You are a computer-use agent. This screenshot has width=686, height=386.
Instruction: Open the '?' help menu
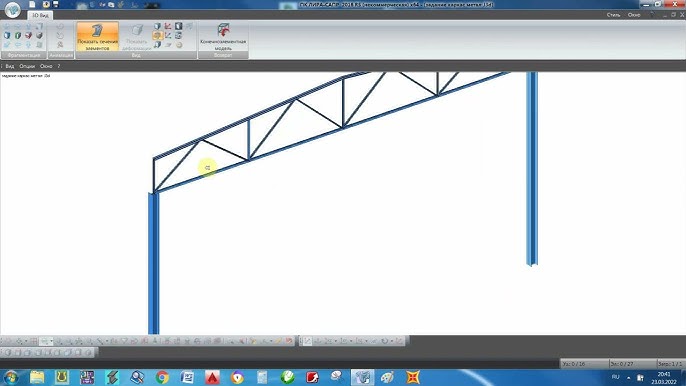pos(59,66)
